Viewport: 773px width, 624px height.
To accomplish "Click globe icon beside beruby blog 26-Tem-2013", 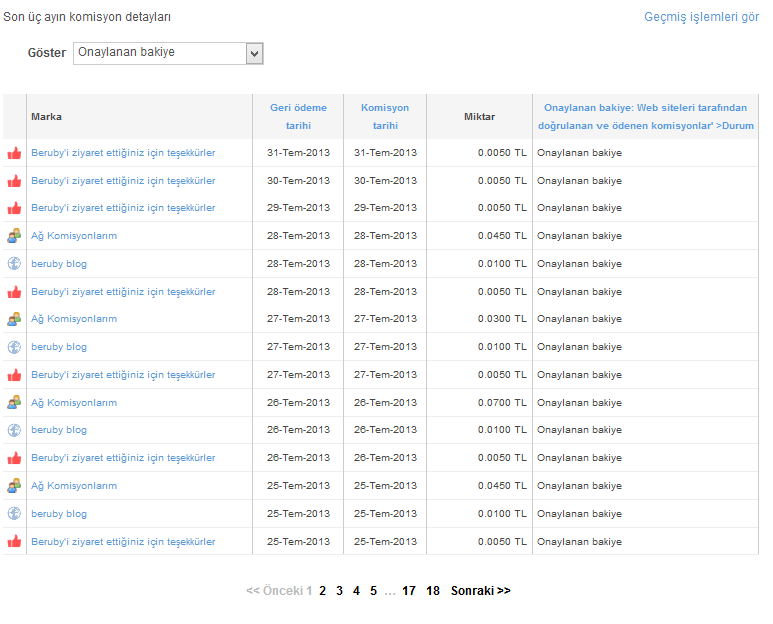I will [x=14, y=430].
